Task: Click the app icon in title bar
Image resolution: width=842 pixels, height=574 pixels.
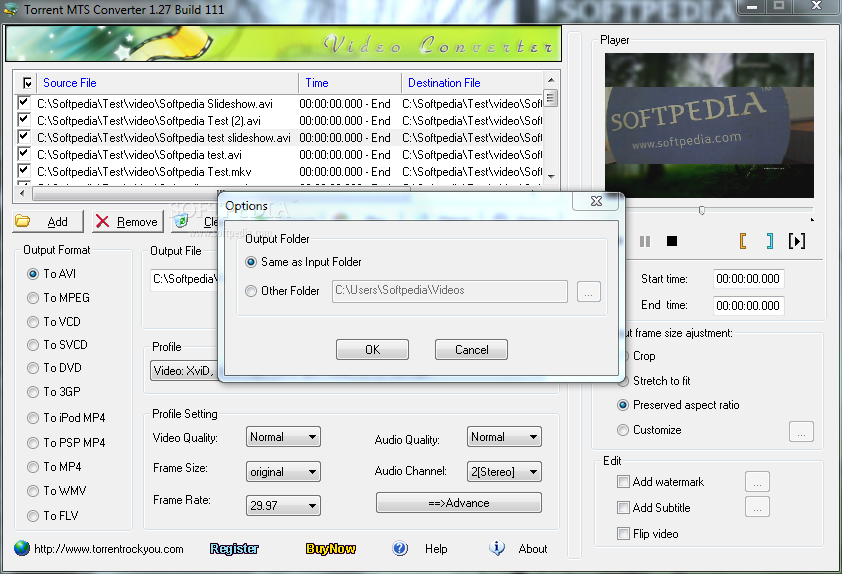Action: [x=11, y=10]
